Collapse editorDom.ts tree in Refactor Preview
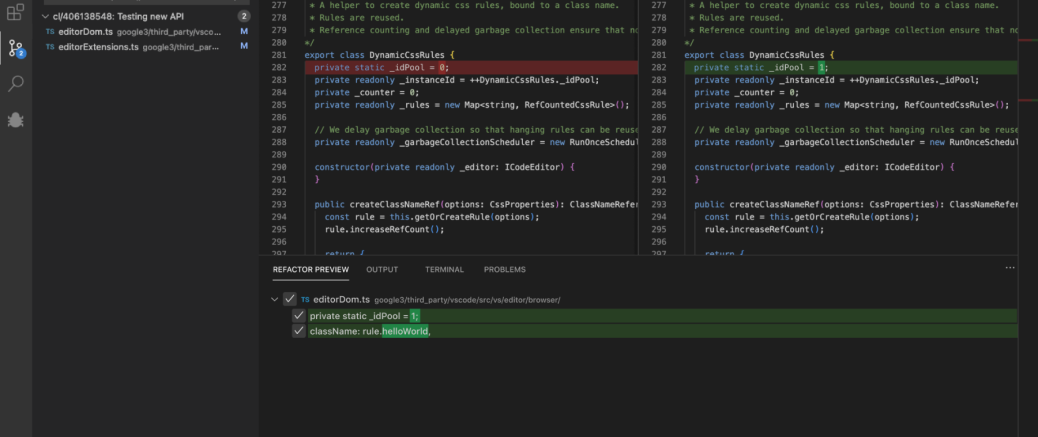Viewport: 1038px width, 437px height. tap(275, 299)
